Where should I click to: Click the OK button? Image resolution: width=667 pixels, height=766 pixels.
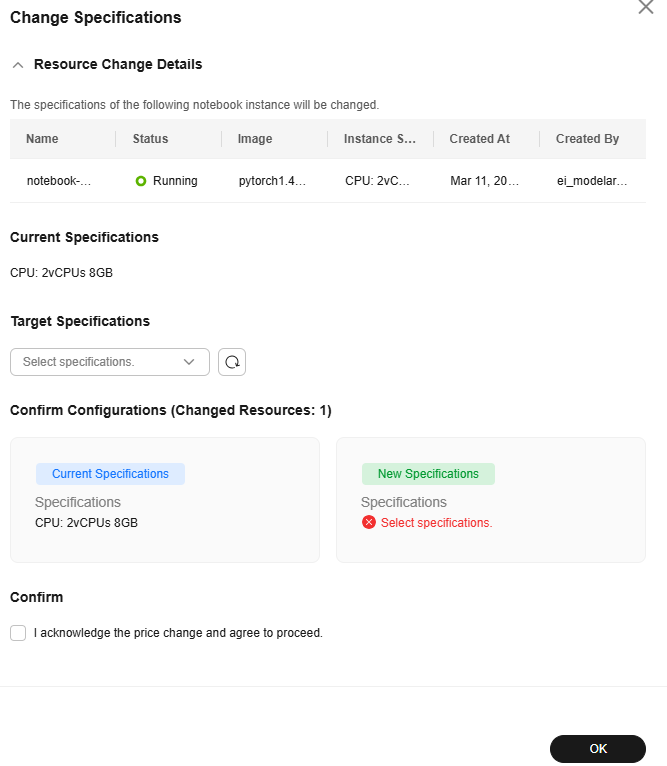tap(598, 749)
